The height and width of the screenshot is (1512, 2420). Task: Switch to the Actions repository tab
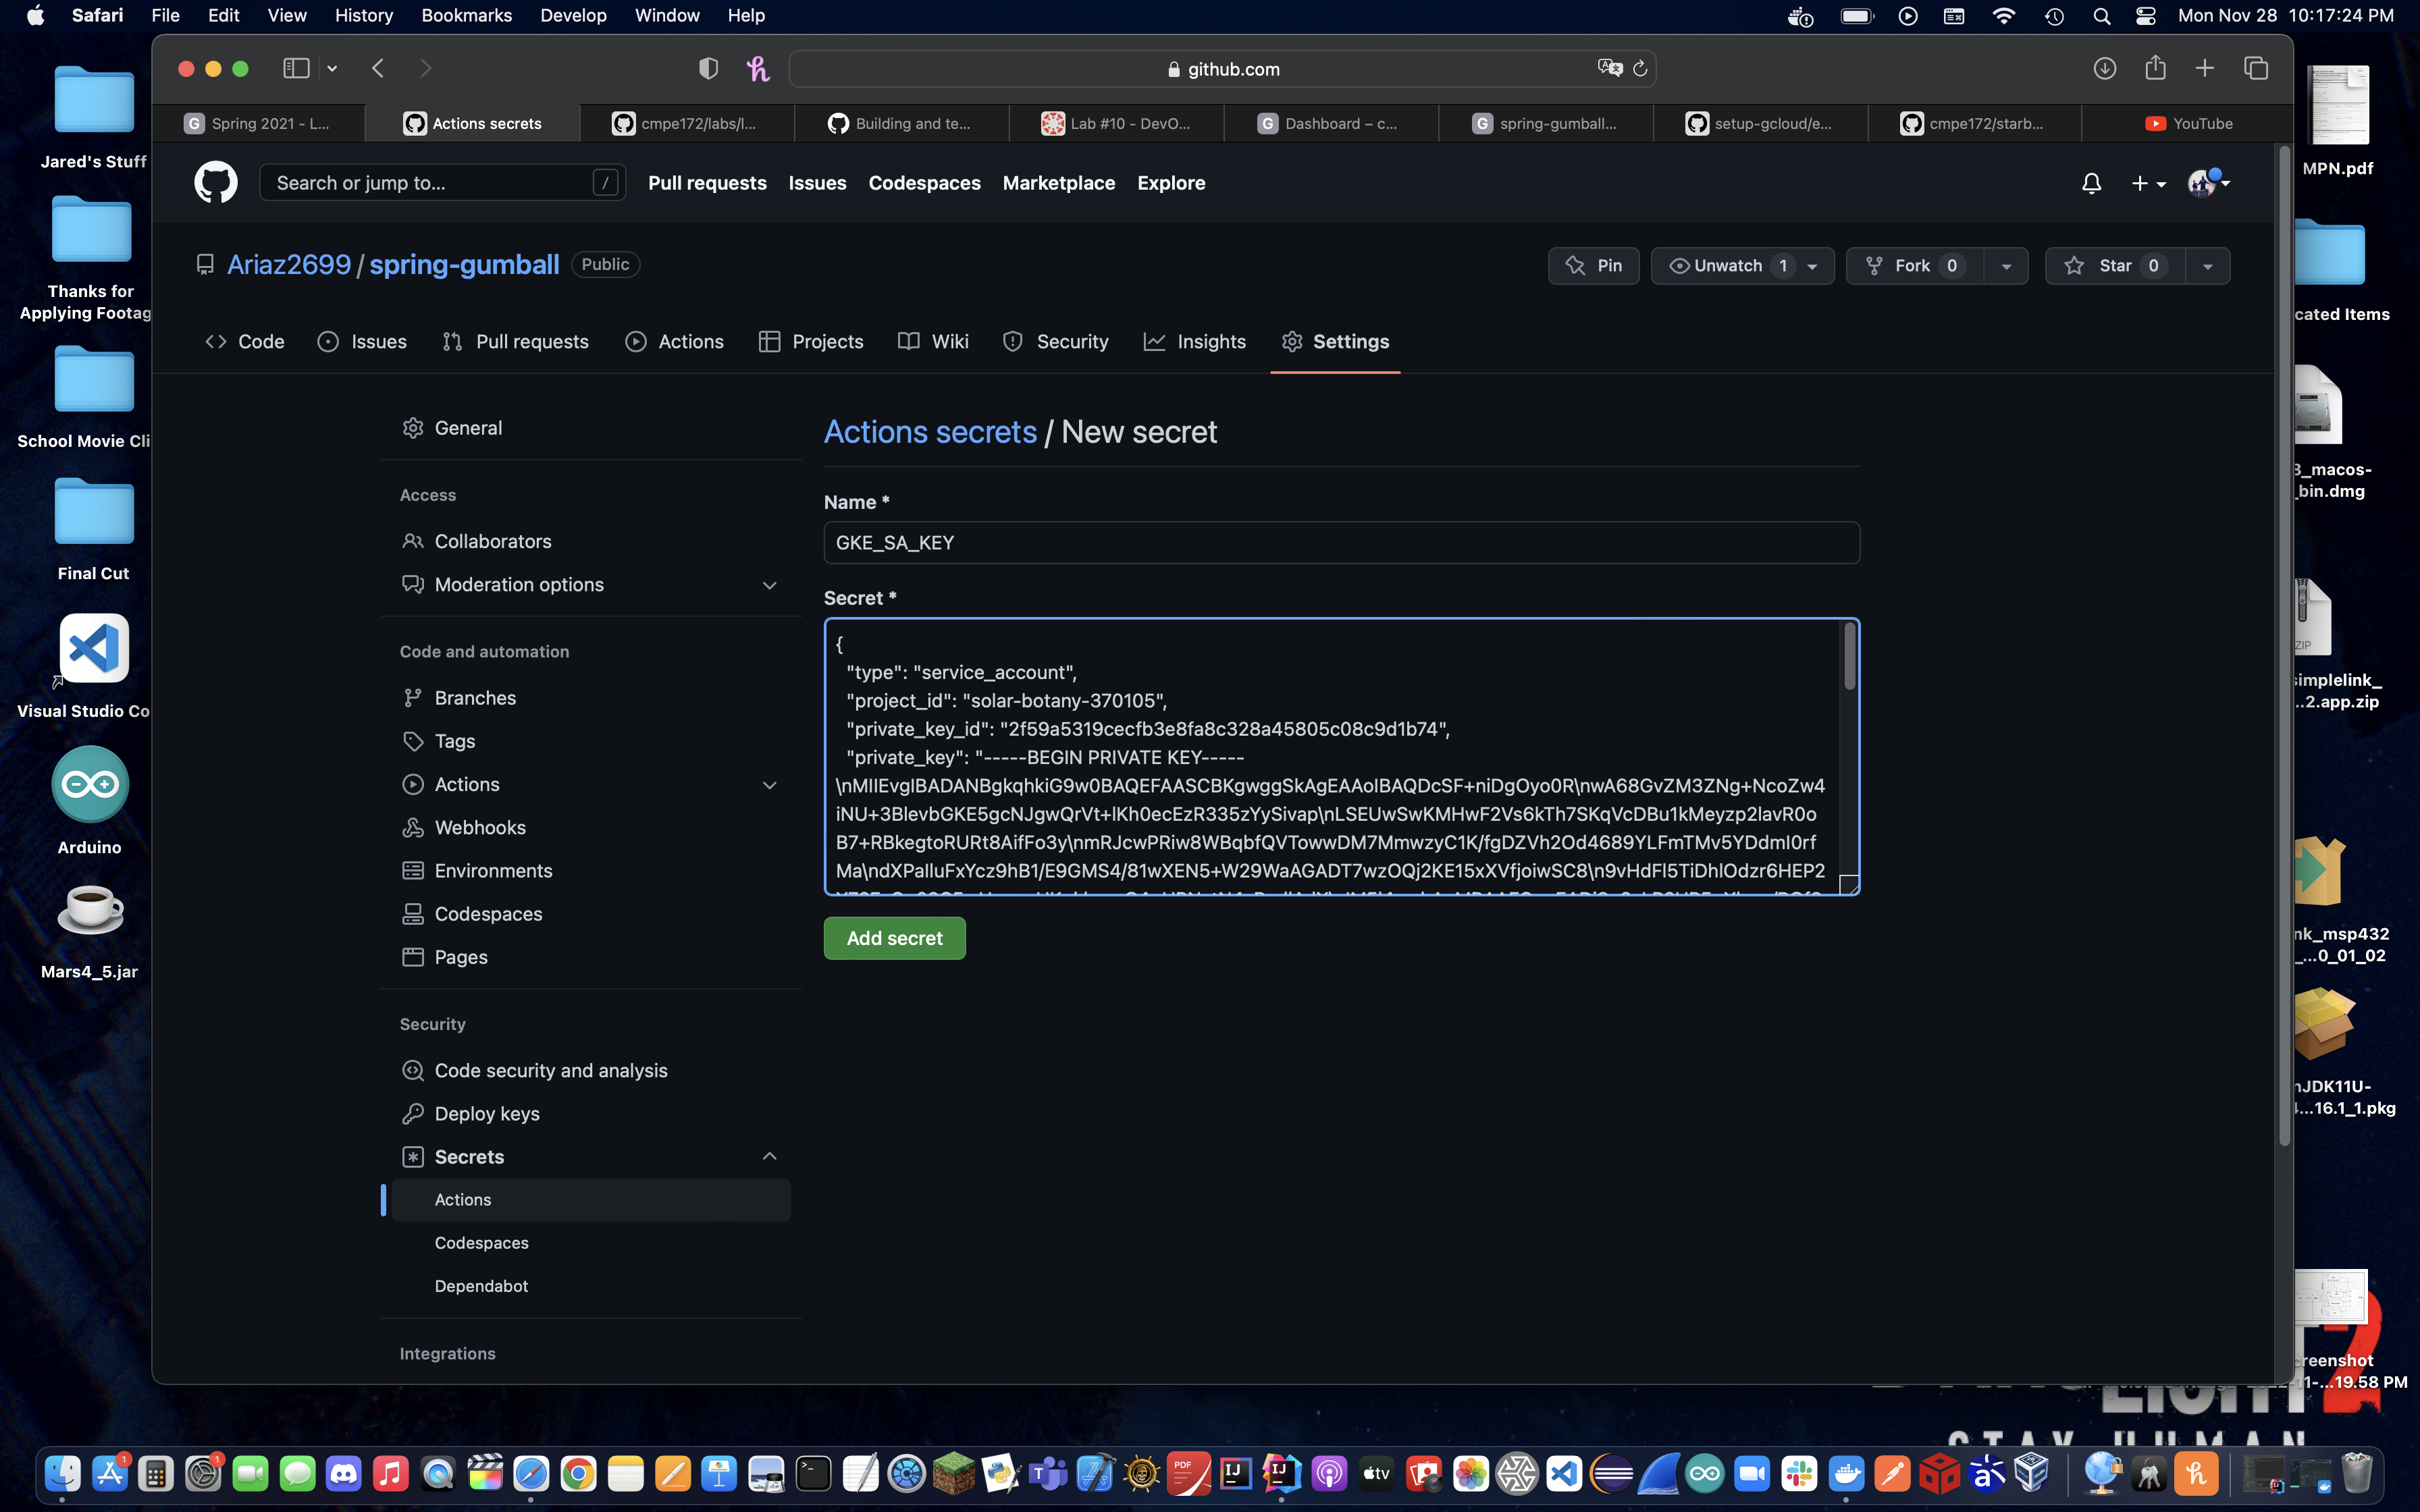pyautogui.click(x=674, y=342)
